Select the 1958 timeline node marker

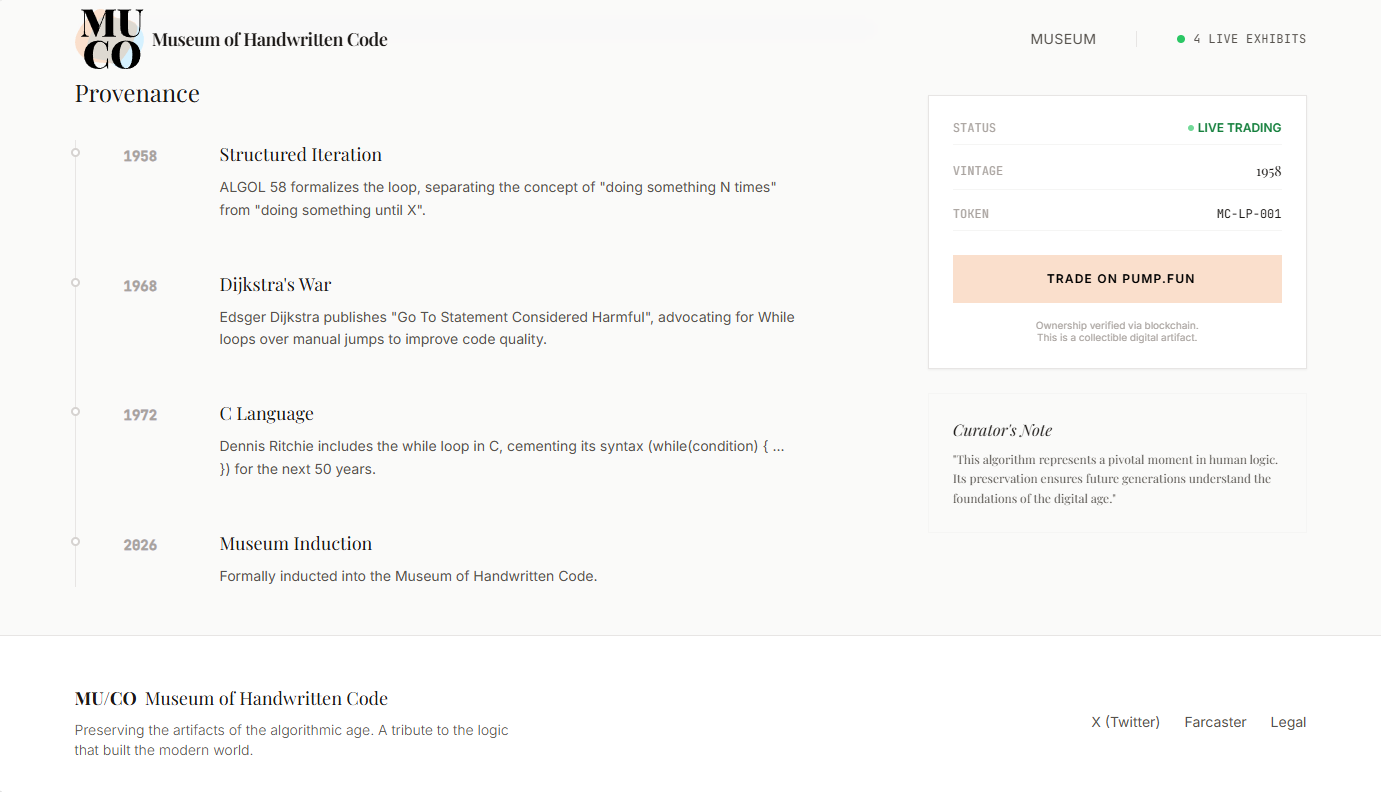[x=75, y=153]
